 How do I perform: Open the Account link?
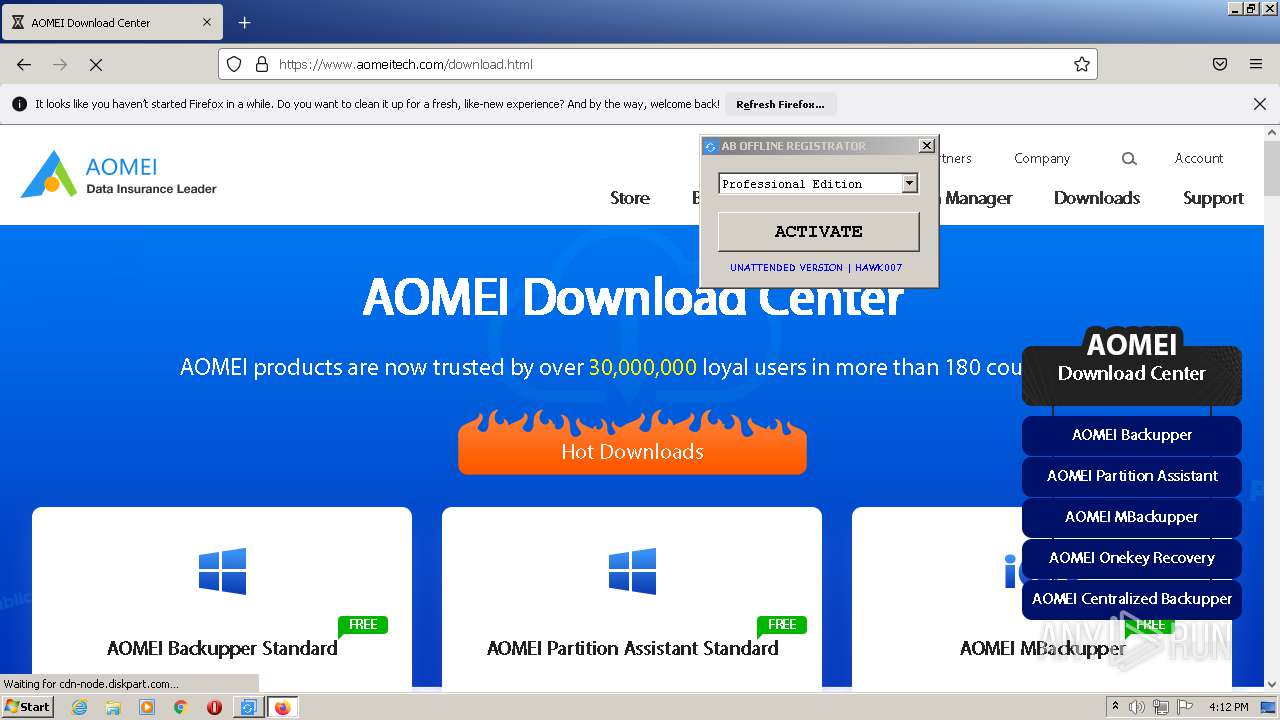(1199, 158)
